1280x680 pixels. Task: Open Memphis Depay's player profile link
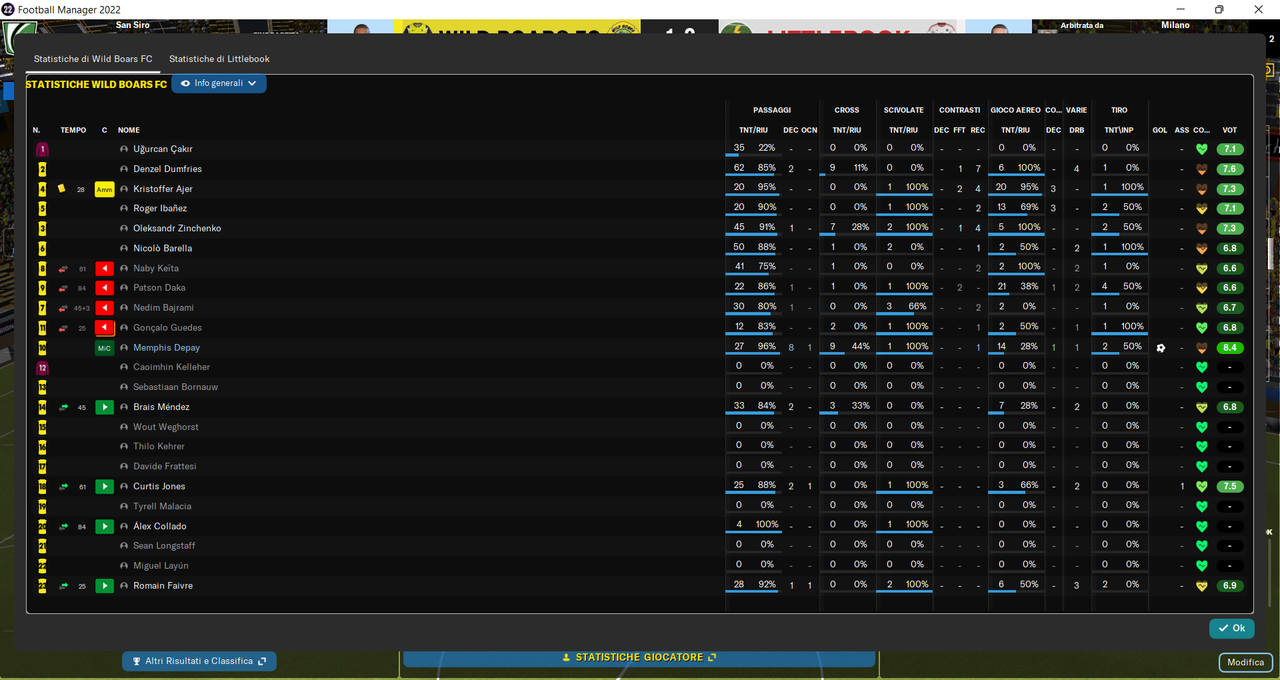click(x=167, y=348)
